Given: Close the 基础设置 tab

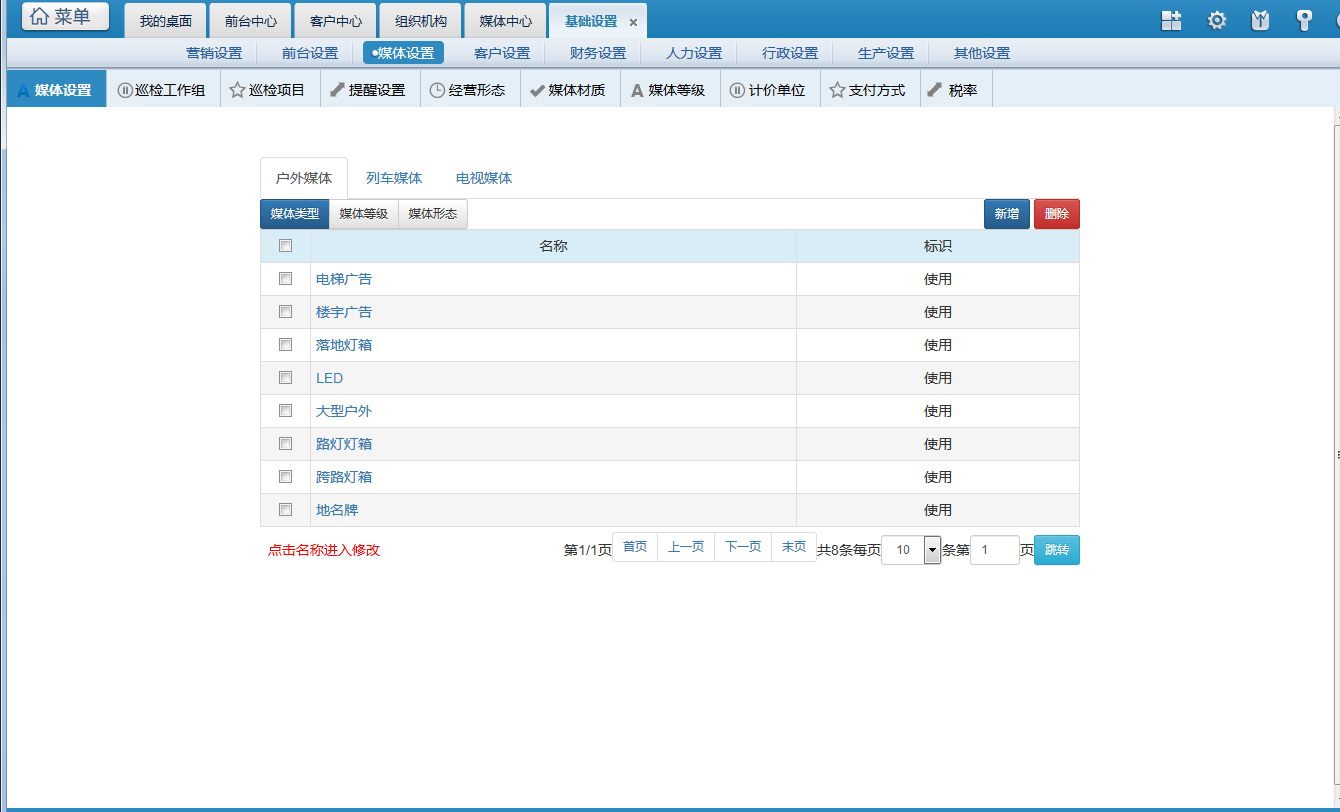Looking at the screenshot, I should coord(633,22).
